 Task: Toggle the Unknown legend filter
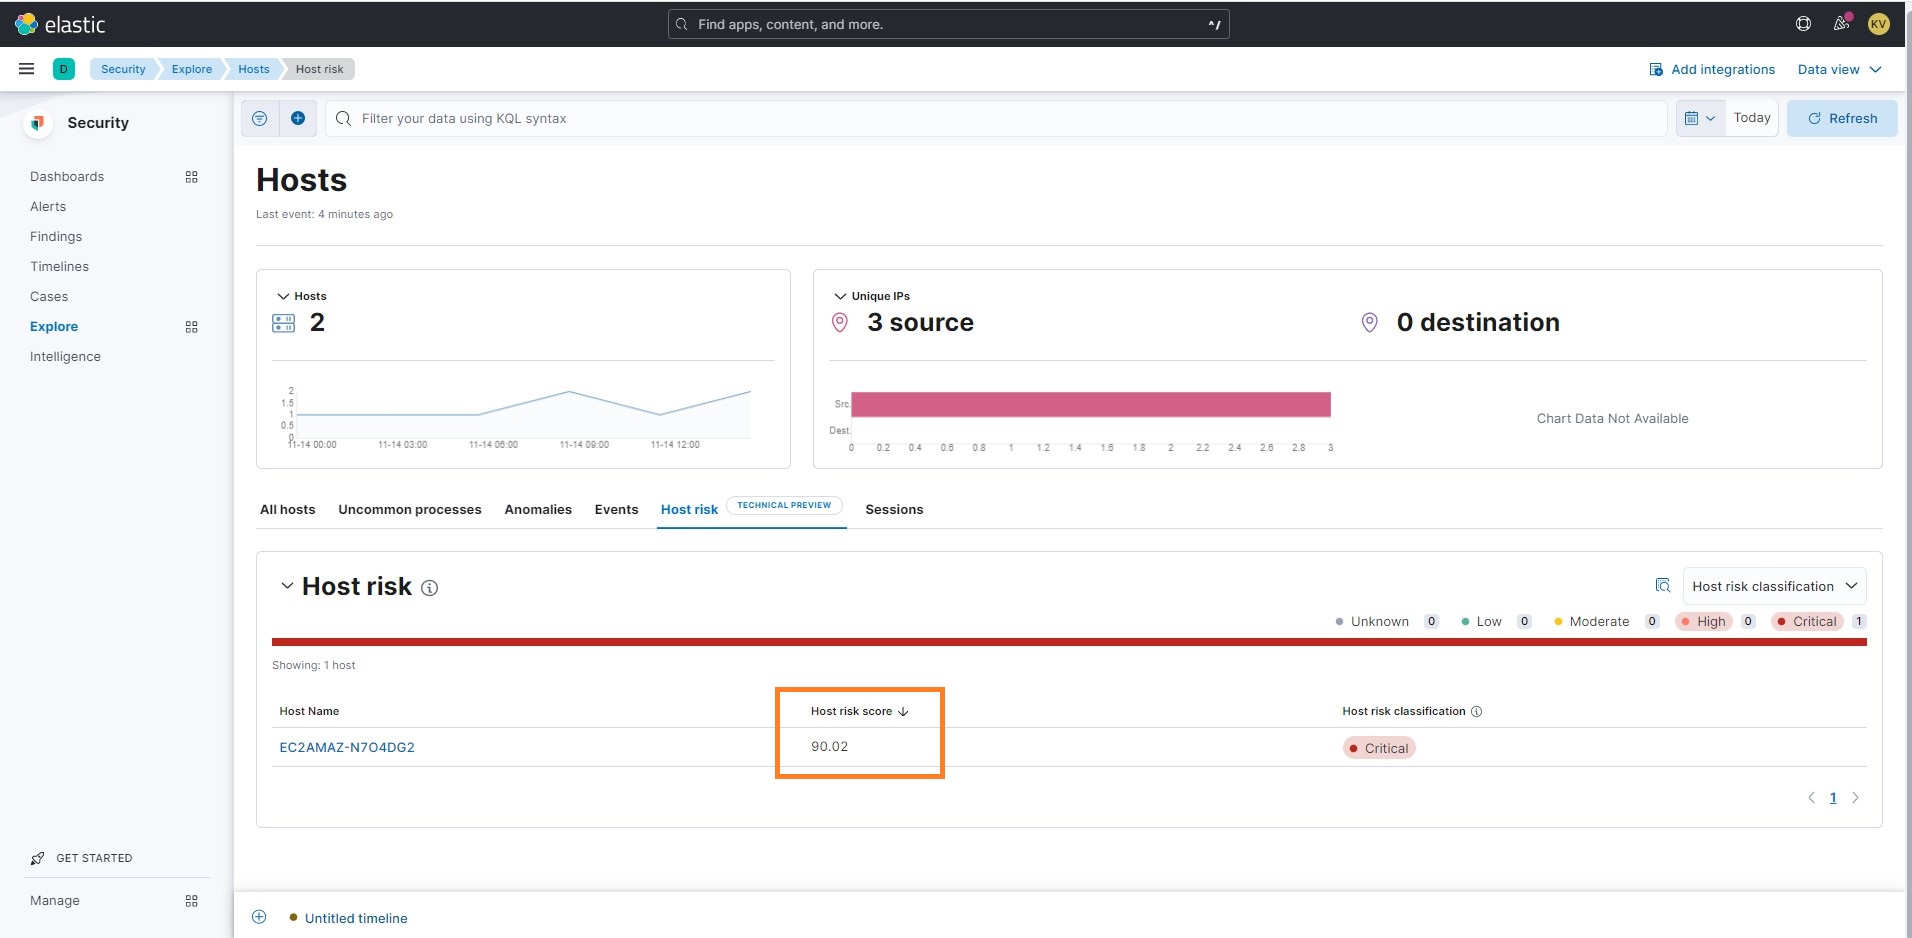pyautogui.click(x=1379, y=621)
